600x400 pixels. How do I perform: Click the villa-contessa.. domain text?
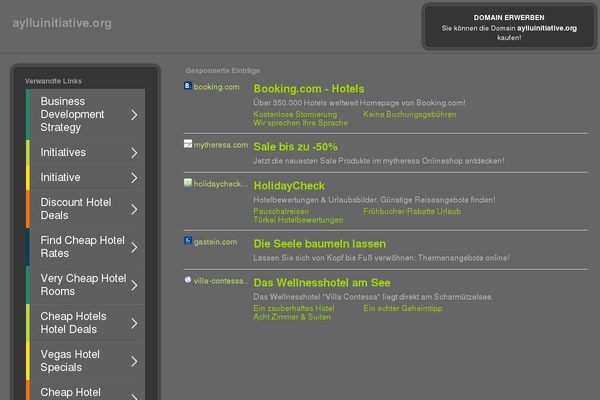click(x=221, y=281)
